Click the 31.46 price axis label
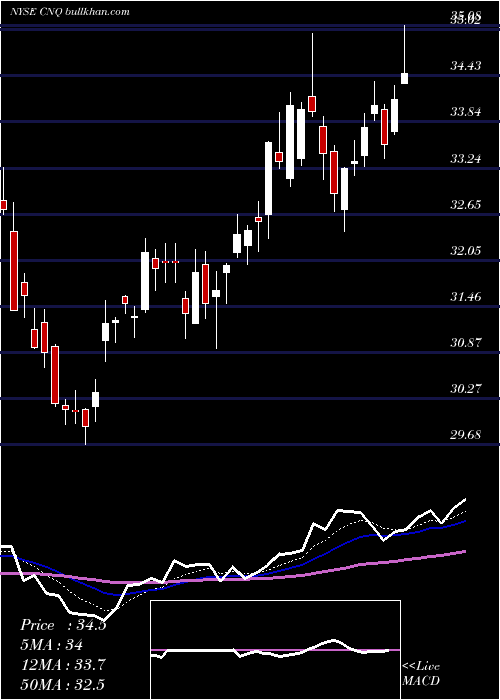 click(x=466, y=297)
